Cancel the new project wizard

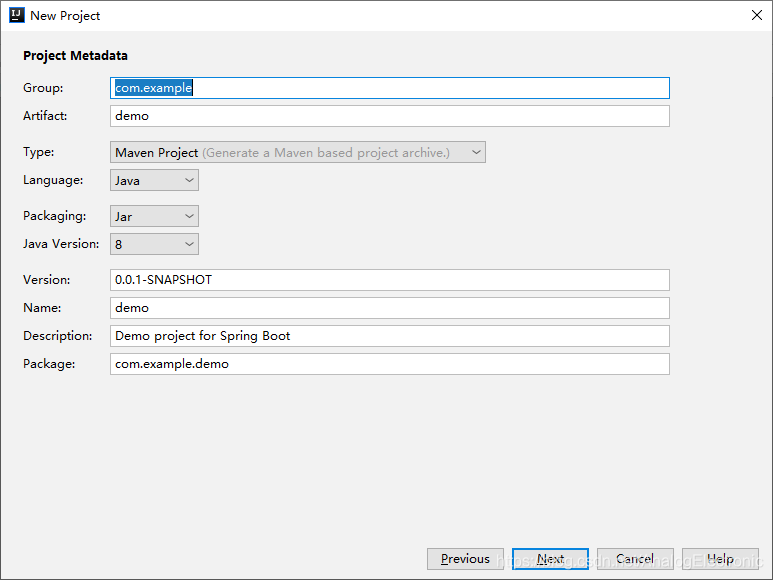635,559
